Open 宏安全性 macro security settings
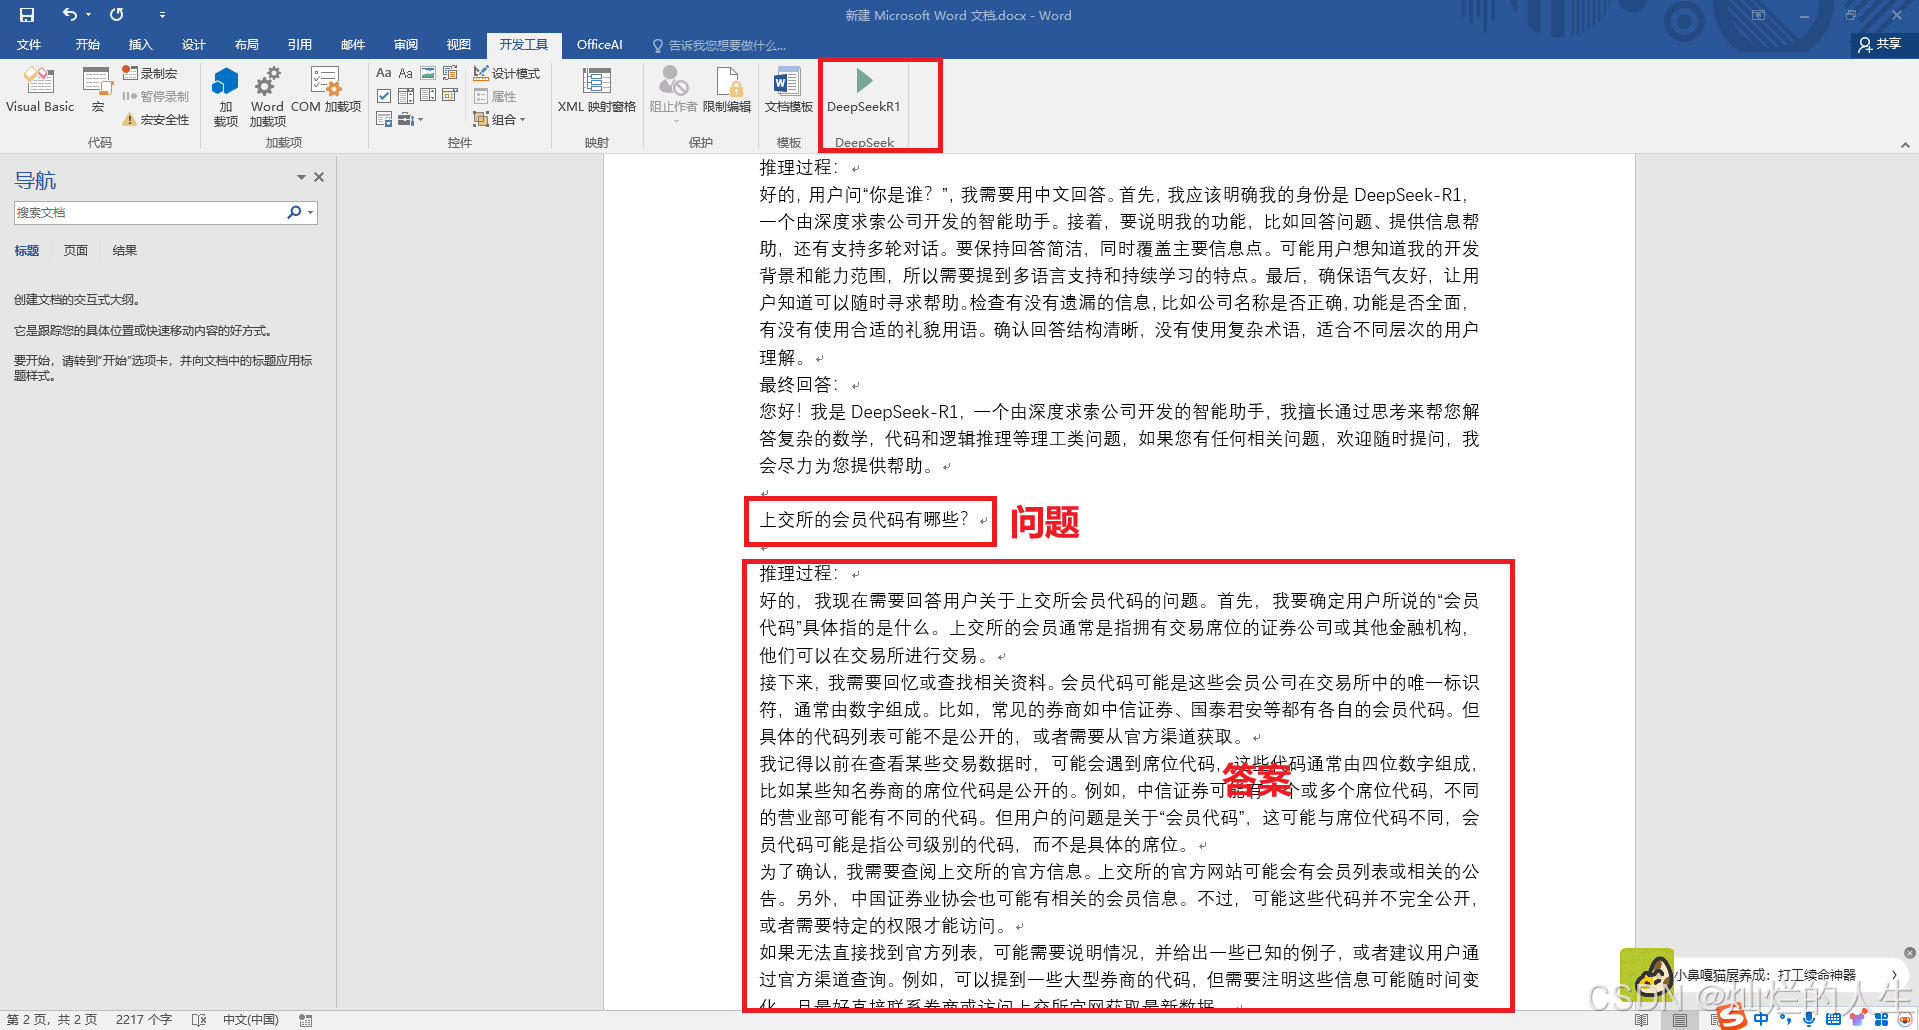Screen dimensions: 1919x1030 coord(156,119)
